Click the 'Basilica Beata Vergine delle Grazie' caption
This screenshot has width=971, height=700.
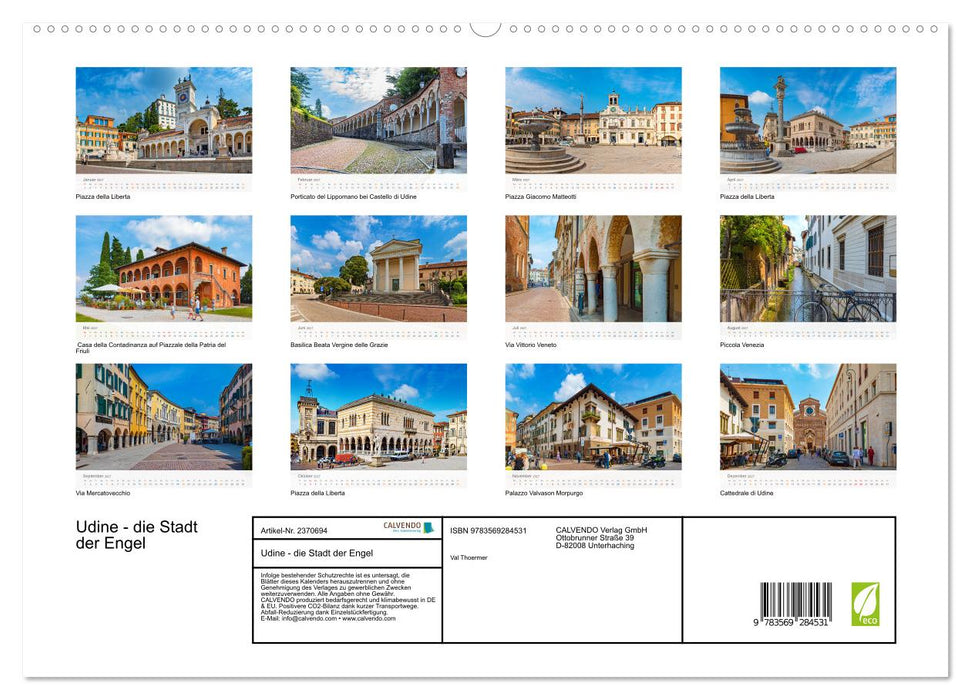(x=339, y=344)
